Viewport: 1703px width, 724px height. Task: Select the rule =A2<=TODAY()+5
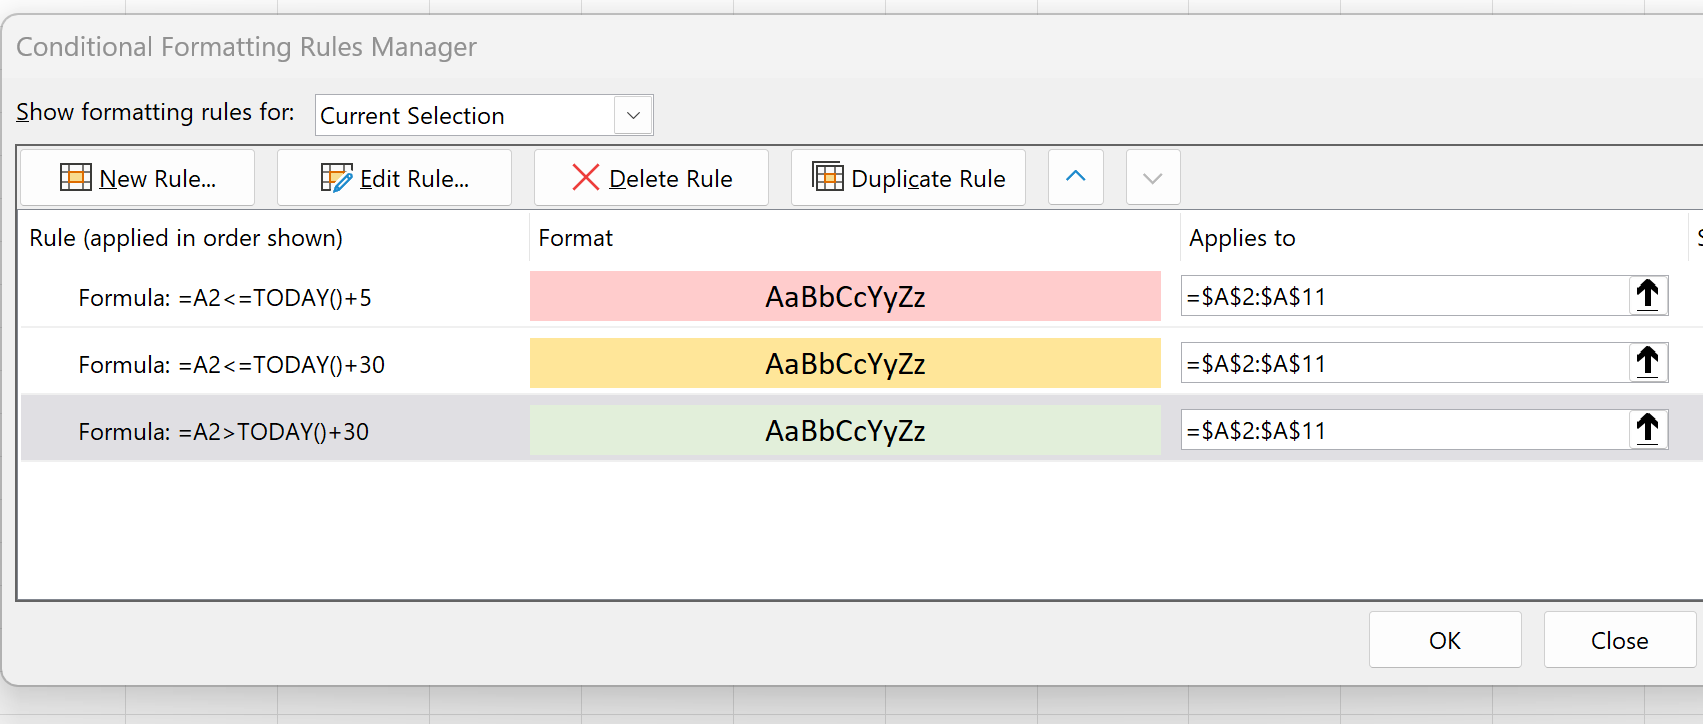[225, 298]
